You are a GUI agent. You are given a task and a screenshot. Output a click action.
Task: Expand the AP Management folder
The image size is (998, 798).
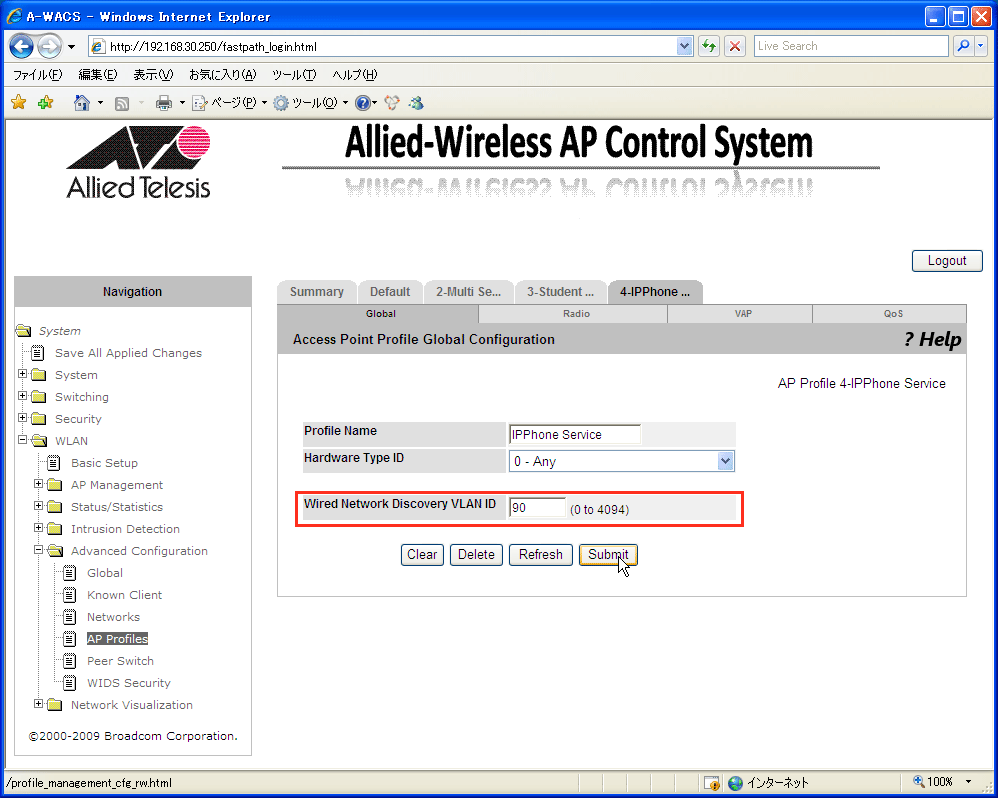(x=39, y=484)
